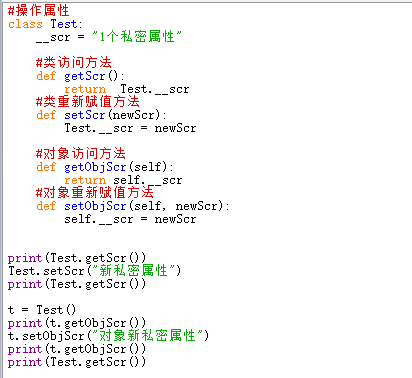Click the line t = Test()

(x=42, y=310)
